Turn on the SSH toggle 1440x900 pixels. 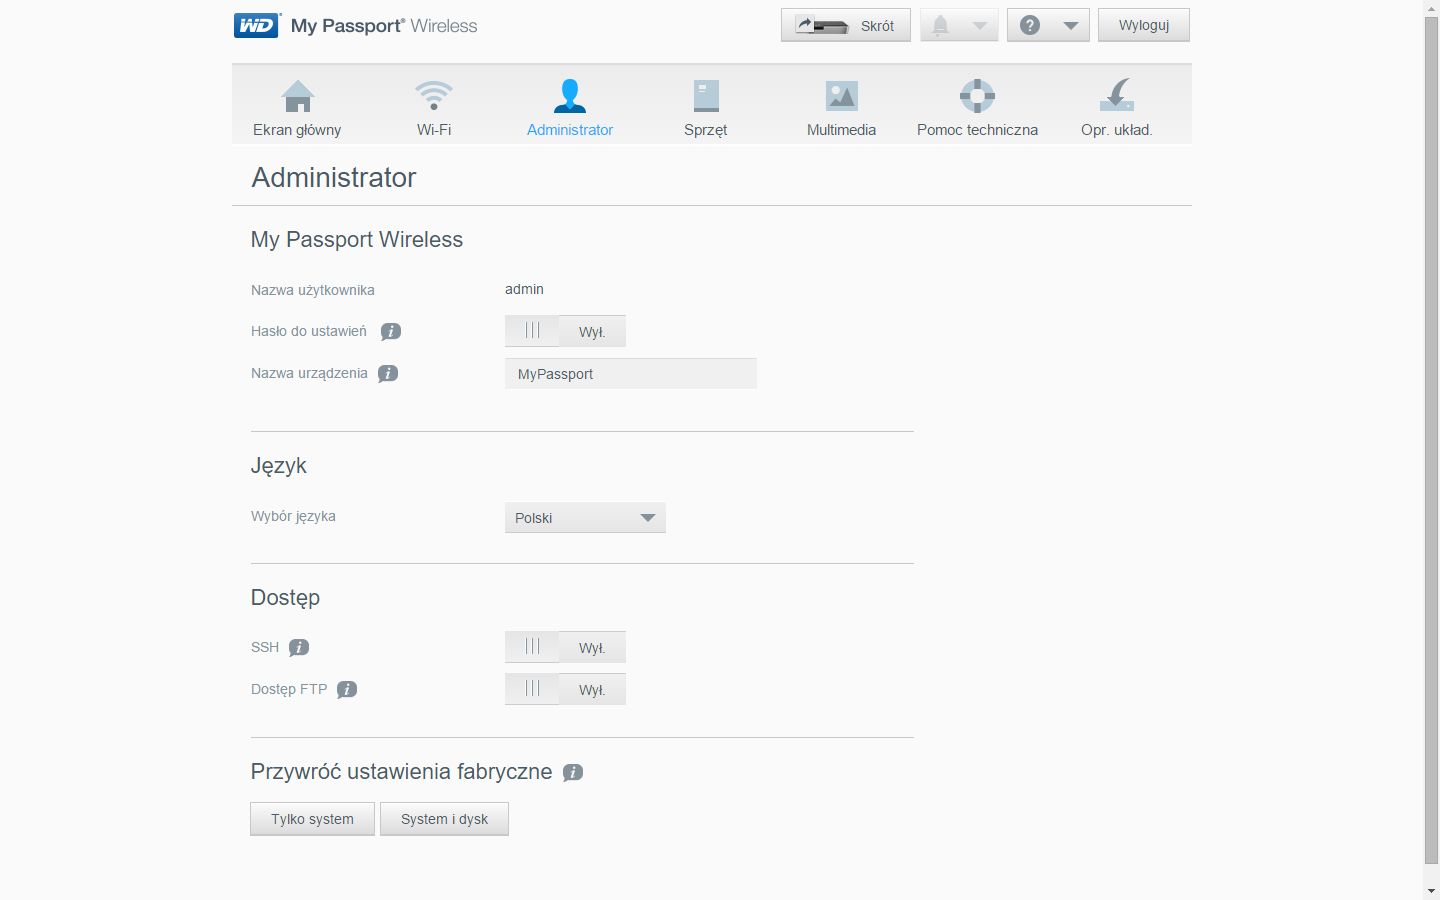[x=565, y=648]
